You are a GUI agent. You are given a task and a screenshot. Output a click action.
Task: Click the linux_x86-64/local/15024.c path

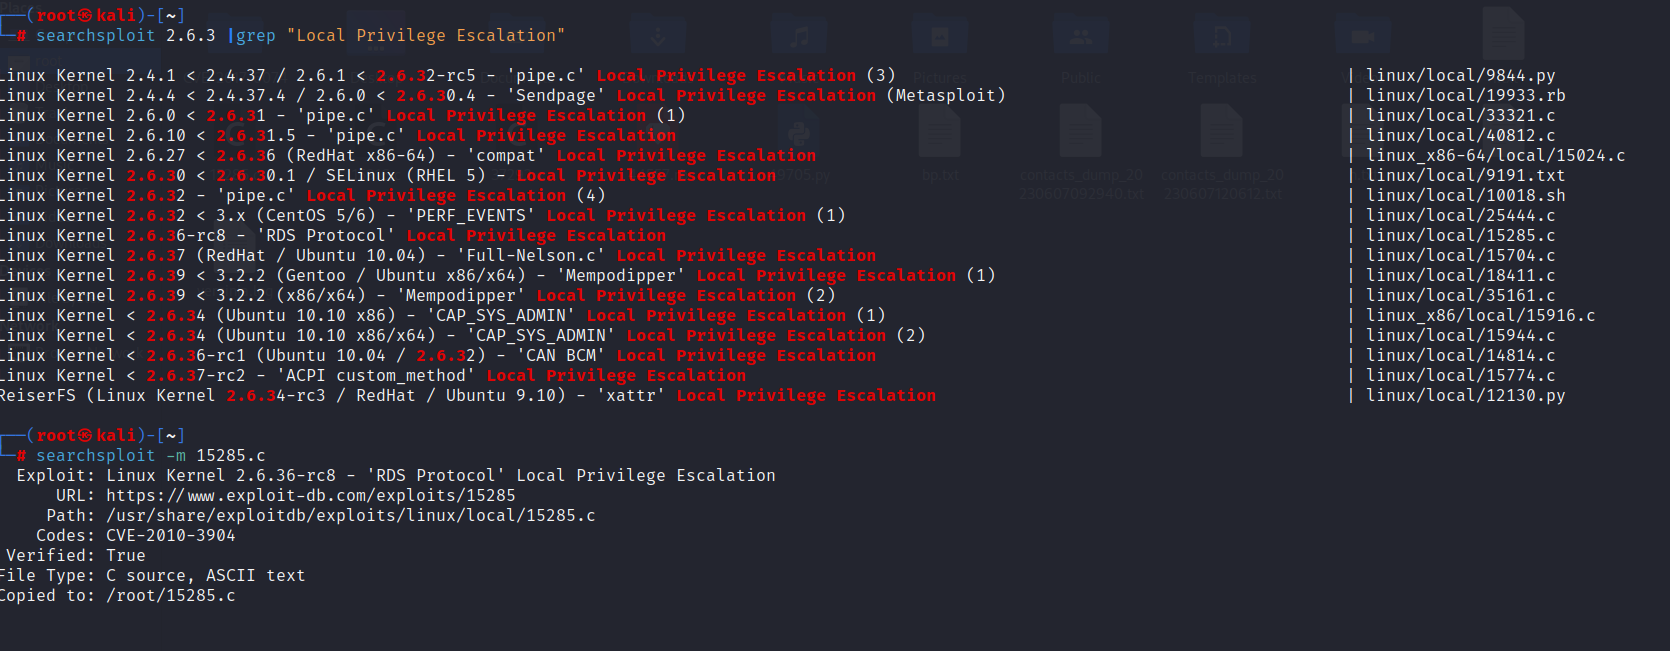pos(1495,155)
